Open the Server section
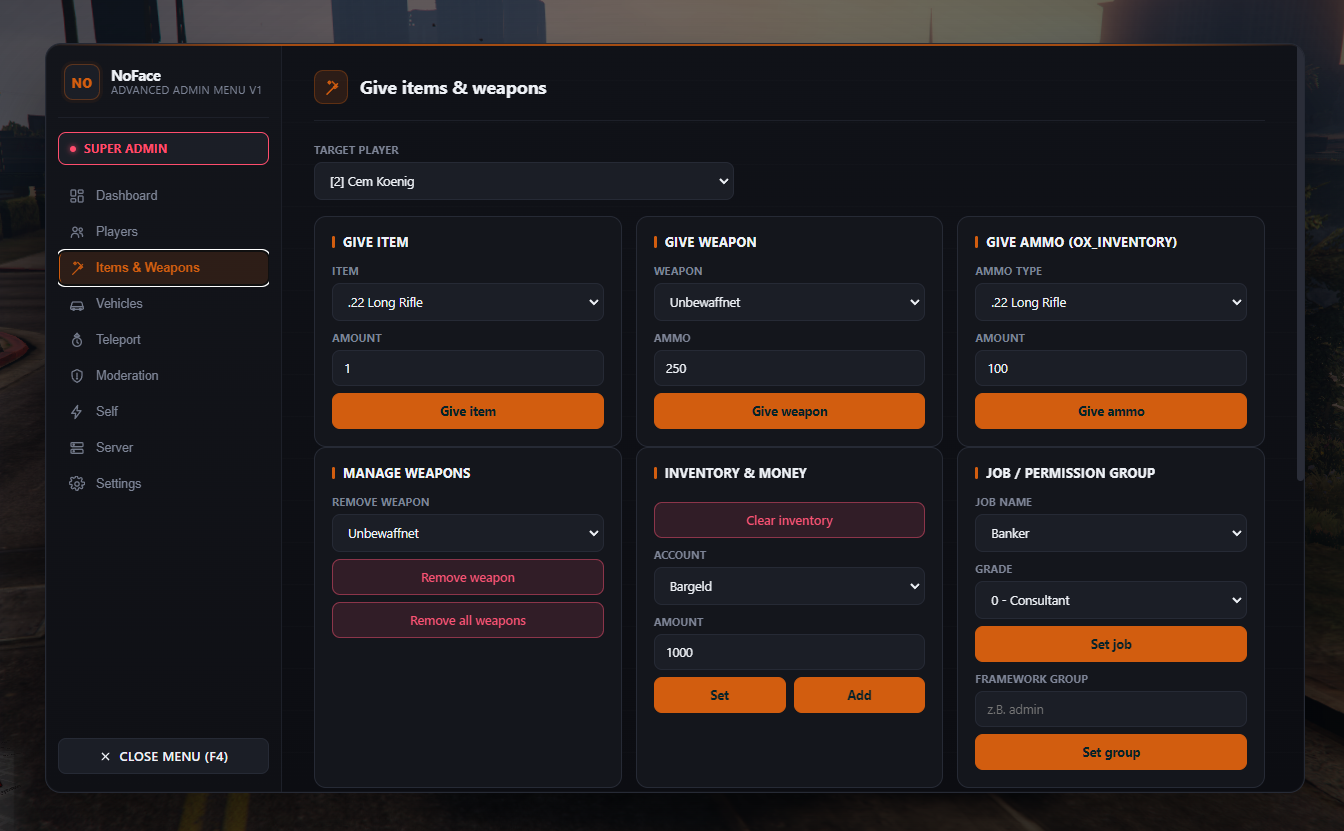Image resolution: width=1344 pixels, height=831 pixels. [163, 448]
